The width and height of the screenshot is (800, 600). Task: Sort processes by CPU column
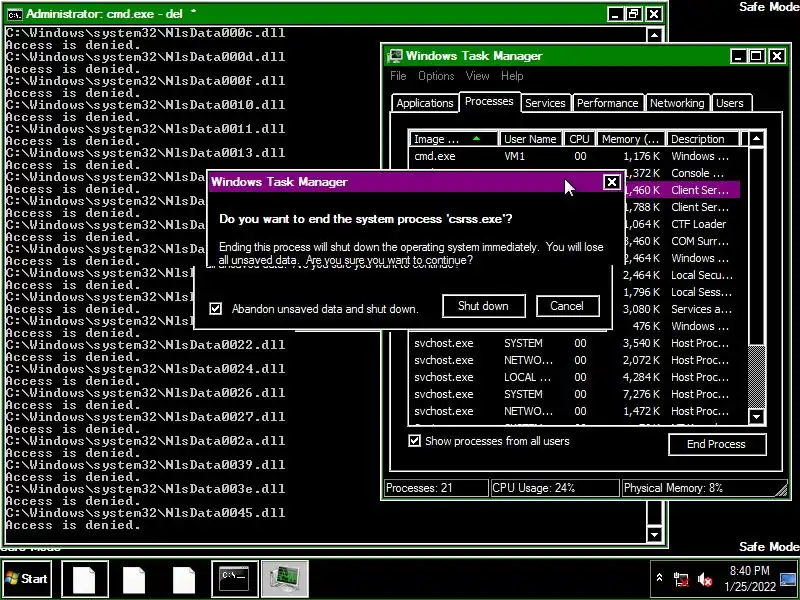580,139
